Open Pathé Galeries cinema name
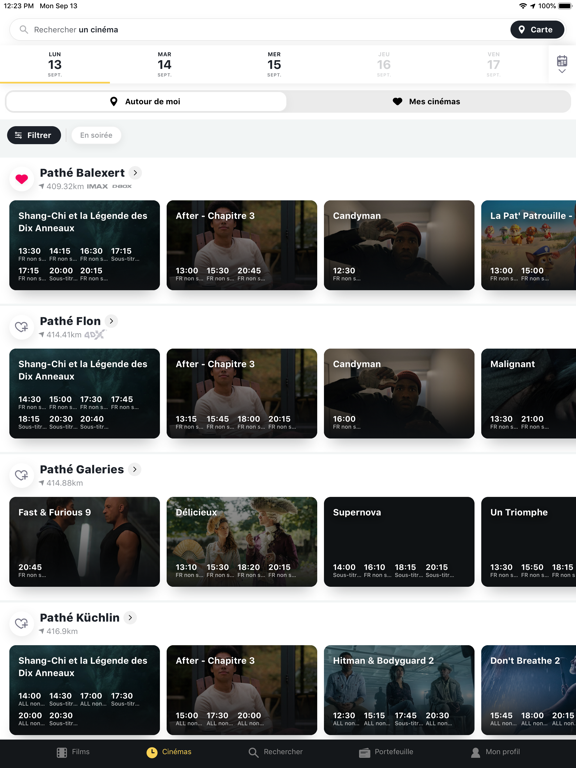The width and height of the screenshot is (576, 768). 82,470
